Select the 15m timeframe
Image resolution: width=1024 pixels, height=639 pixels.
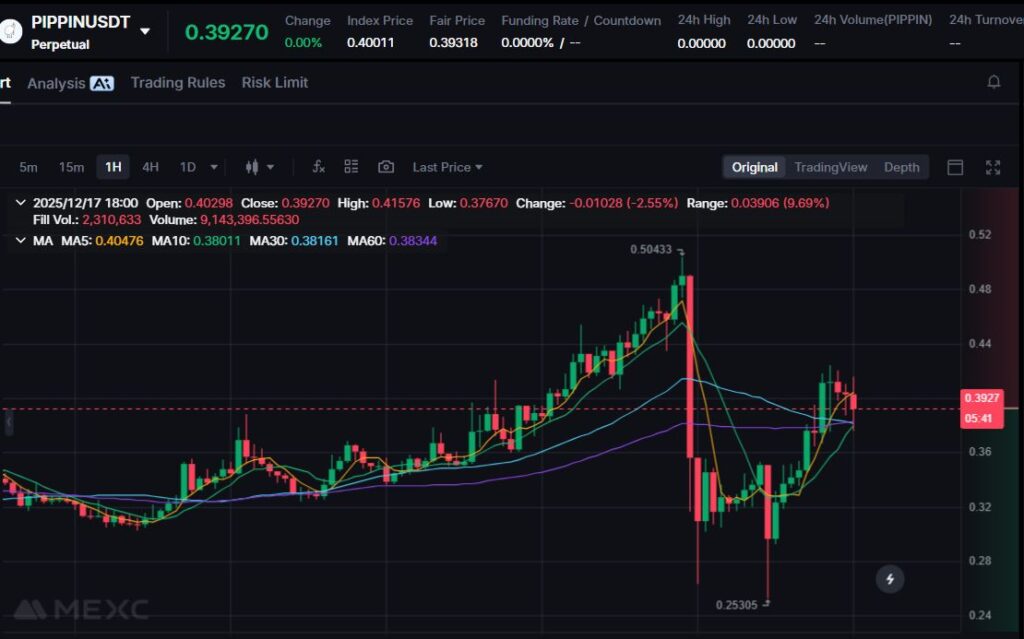click(71, 167)
